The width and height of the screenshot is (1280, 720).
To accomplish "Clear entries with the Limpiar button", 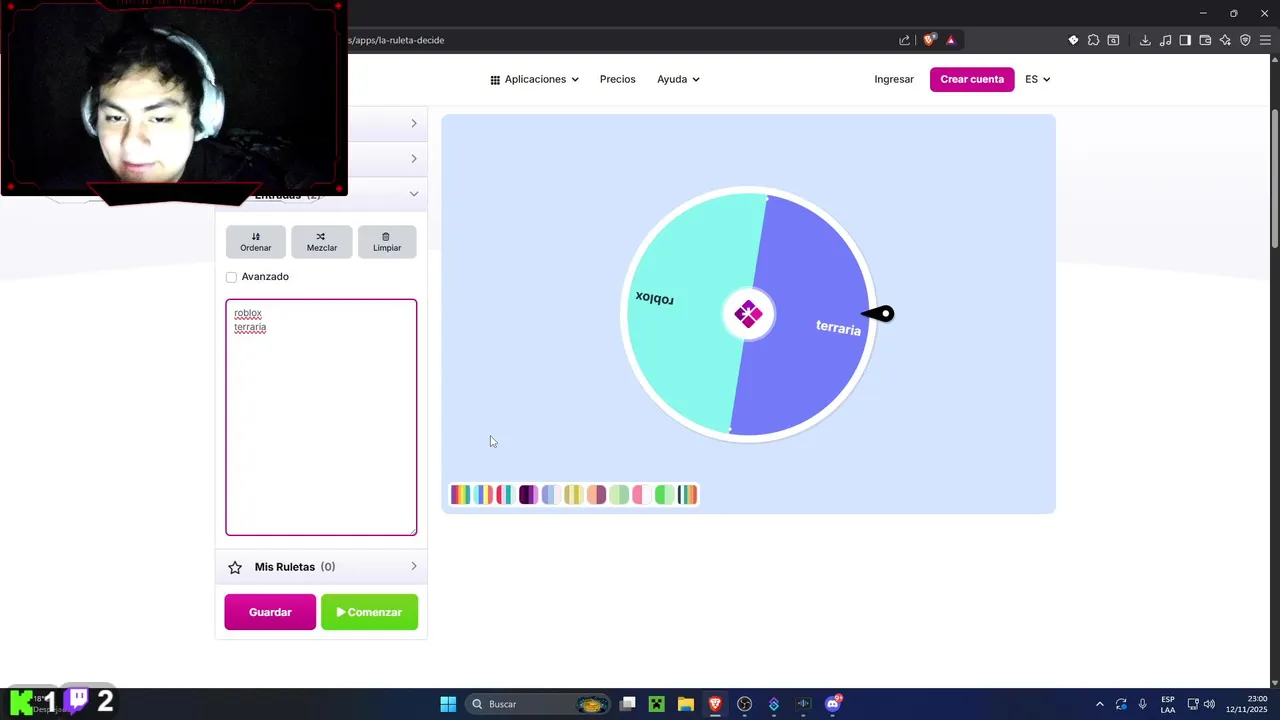I will [x=387, y=241].
